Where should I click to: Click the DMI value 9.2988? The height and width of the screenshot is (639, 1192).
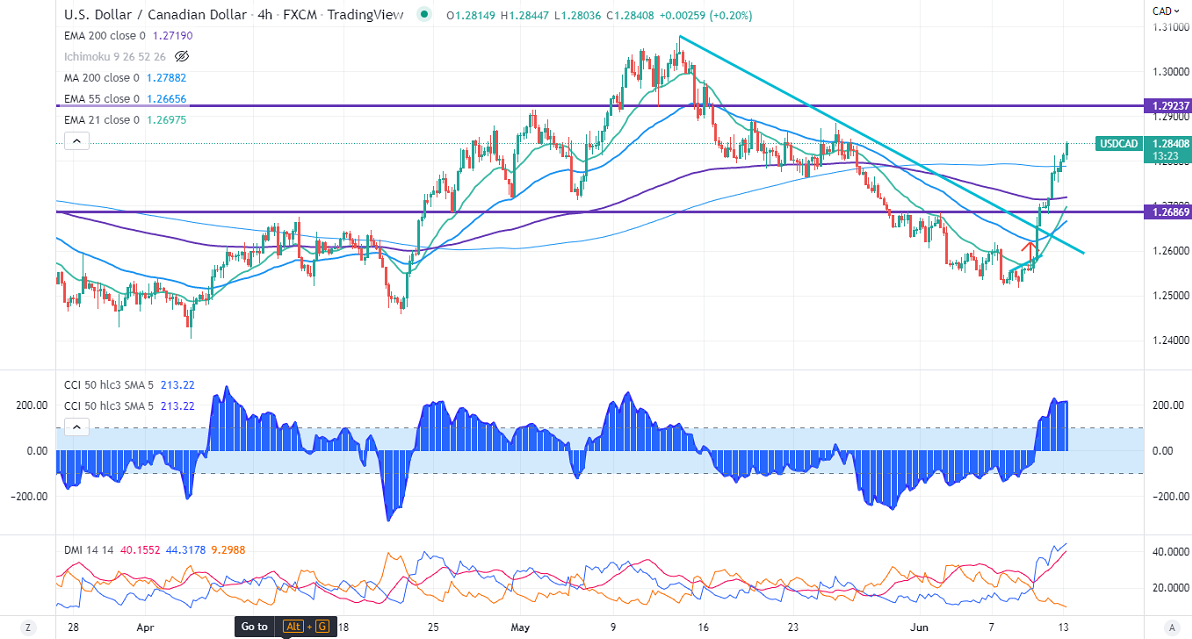tap(228, 549)
